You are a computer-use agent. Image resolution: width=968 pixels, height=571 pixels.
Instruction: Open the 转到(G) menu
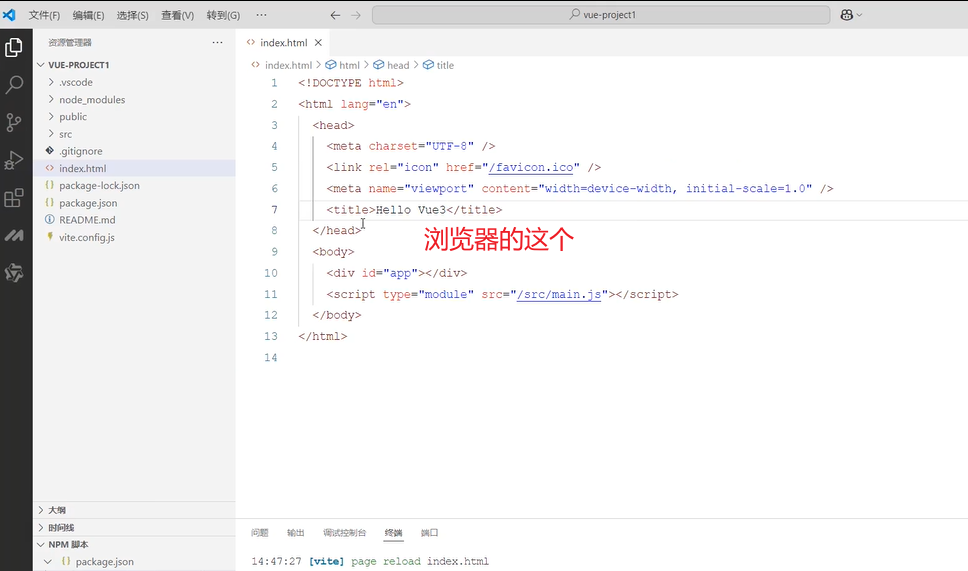223,15
